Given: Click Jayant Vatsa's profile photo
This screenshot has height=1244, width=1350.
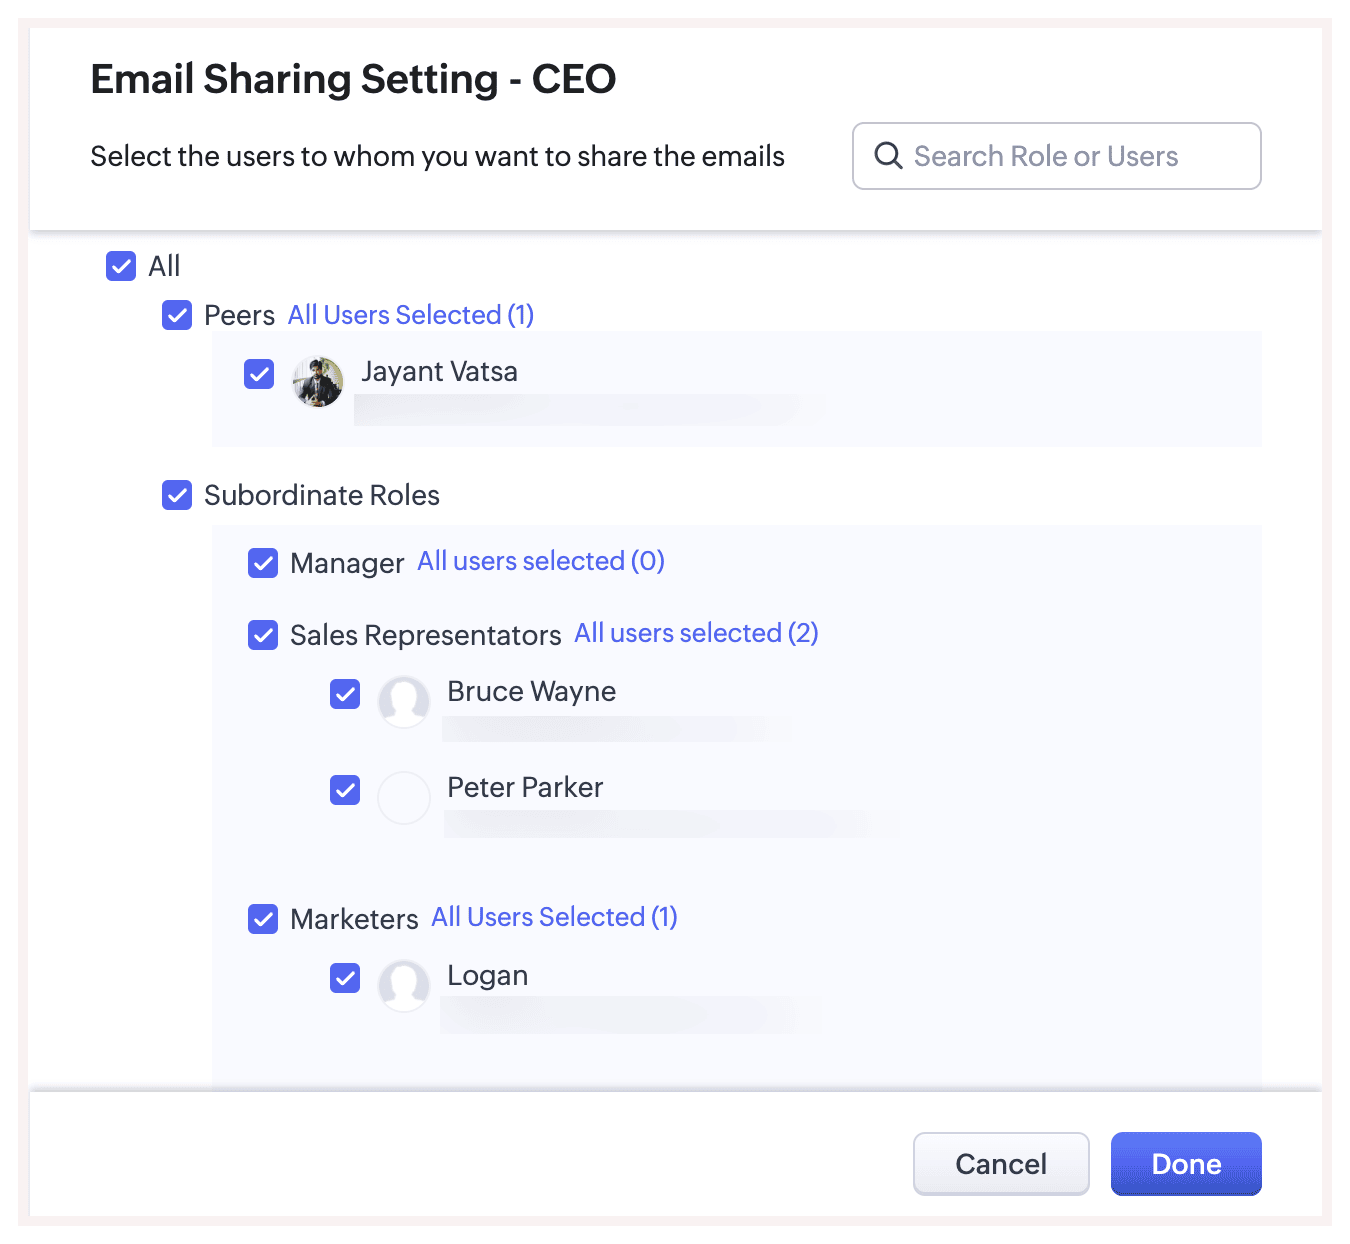Looking at the screenshot, I should pyautogui.click(x=318, y=381).
